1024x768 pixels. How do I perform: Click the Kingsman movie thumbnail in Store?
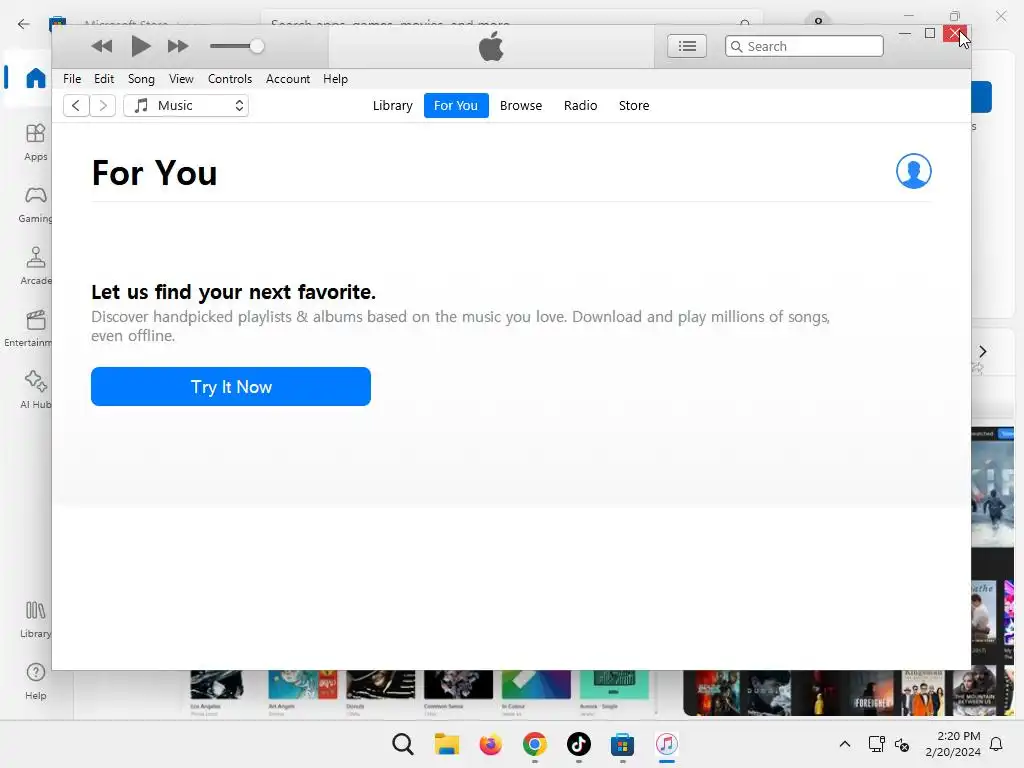pyautogui.click(x=921, y=693)
